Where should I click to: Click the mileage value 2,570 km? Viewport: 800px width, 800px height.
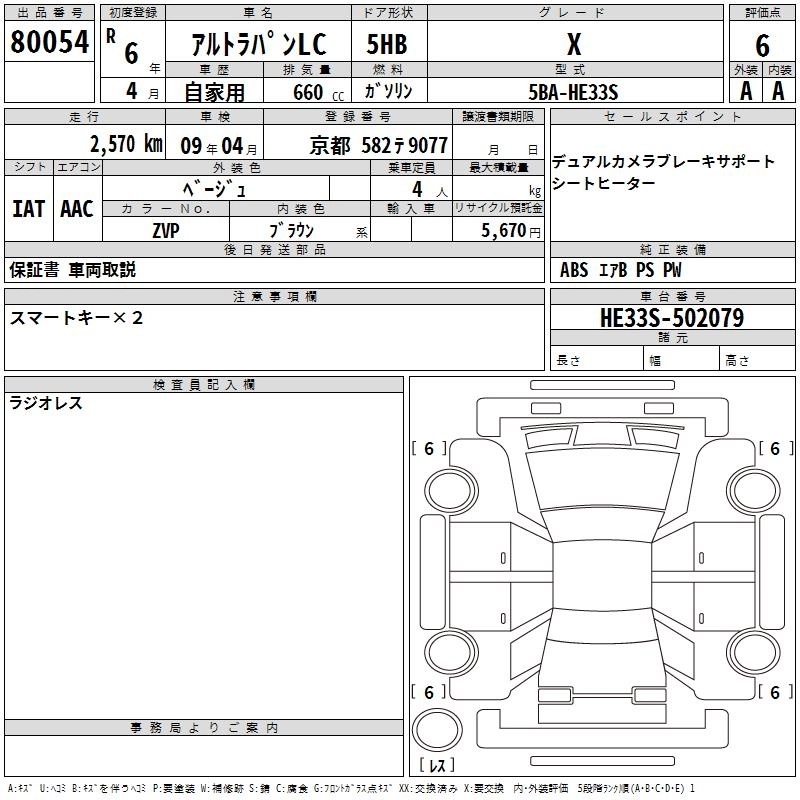125,143
